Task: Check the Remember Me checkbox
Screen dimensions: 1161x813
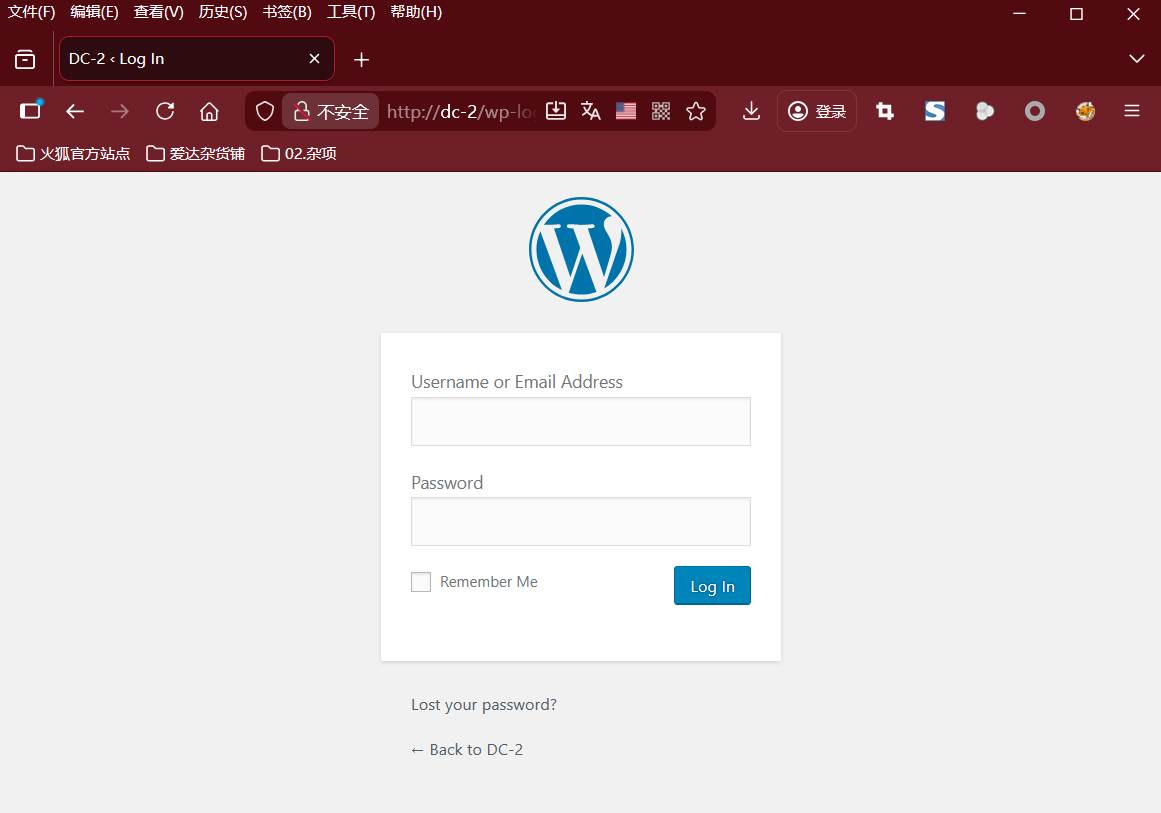Action: (x=421, y=582)
